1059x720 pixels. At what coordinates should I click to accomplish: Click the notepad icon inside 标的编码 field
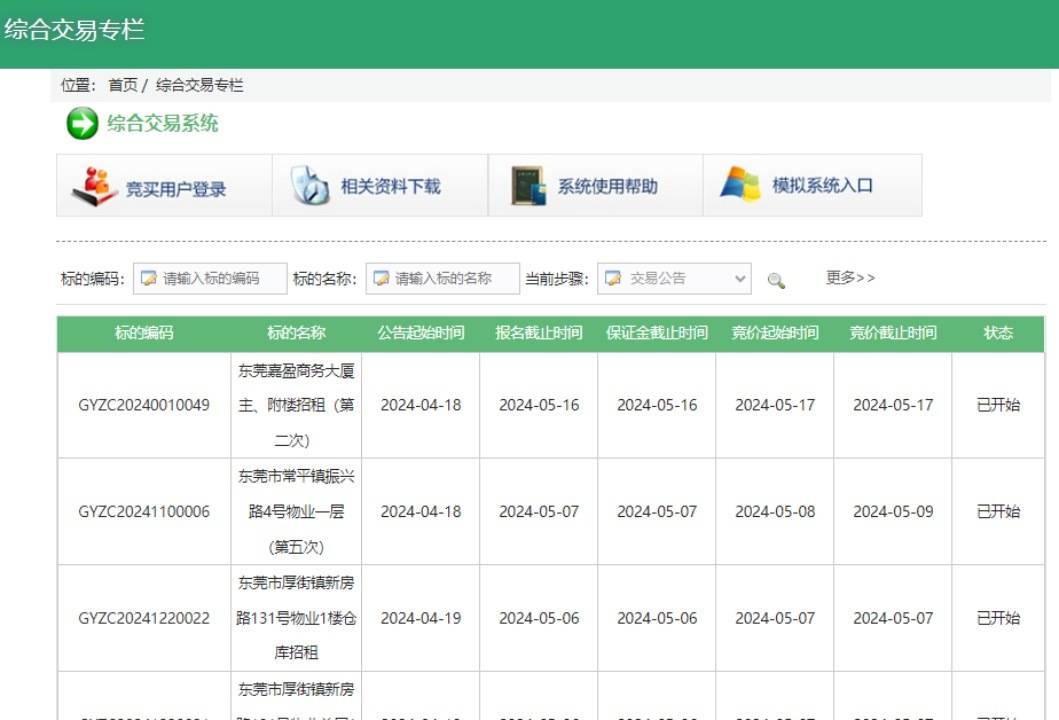click(150, 279)
